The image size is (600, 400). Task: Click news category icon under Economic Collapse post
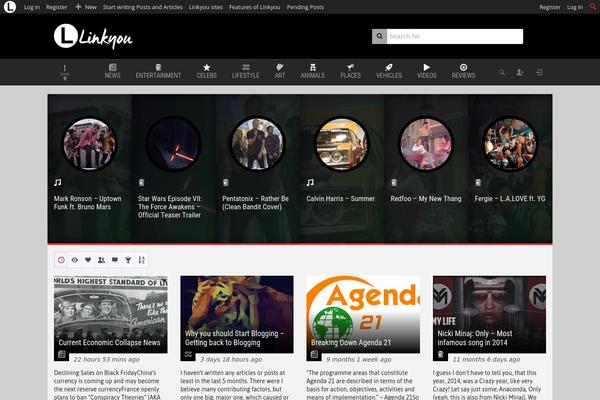62,354
